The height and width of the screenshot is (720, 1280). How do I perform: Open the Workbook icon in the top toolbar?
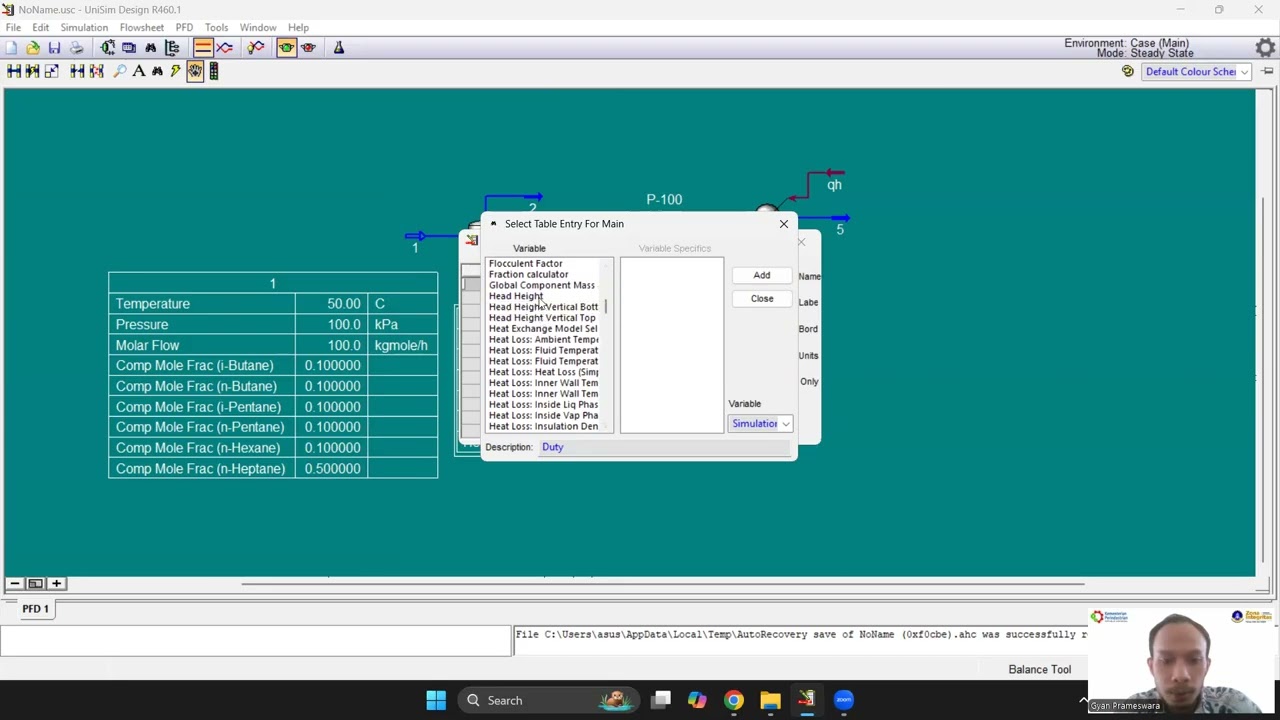coord(129,48)
